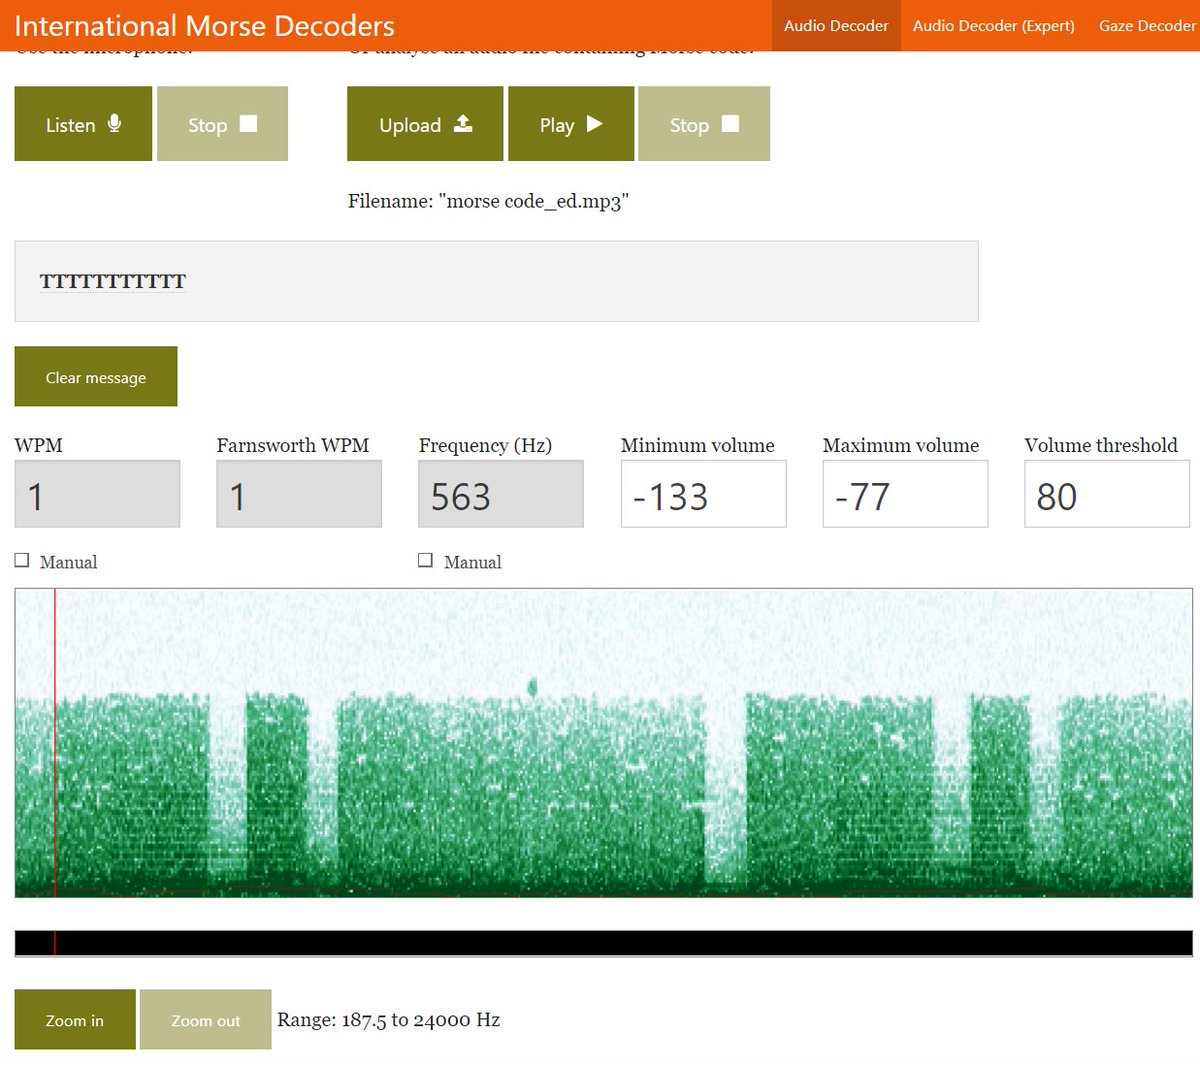The height and width of the screenshot is (1065, 1200).
Task: Open the Gaze Decoder tab
Action: pyautogui.click(x=1146, y=26)
